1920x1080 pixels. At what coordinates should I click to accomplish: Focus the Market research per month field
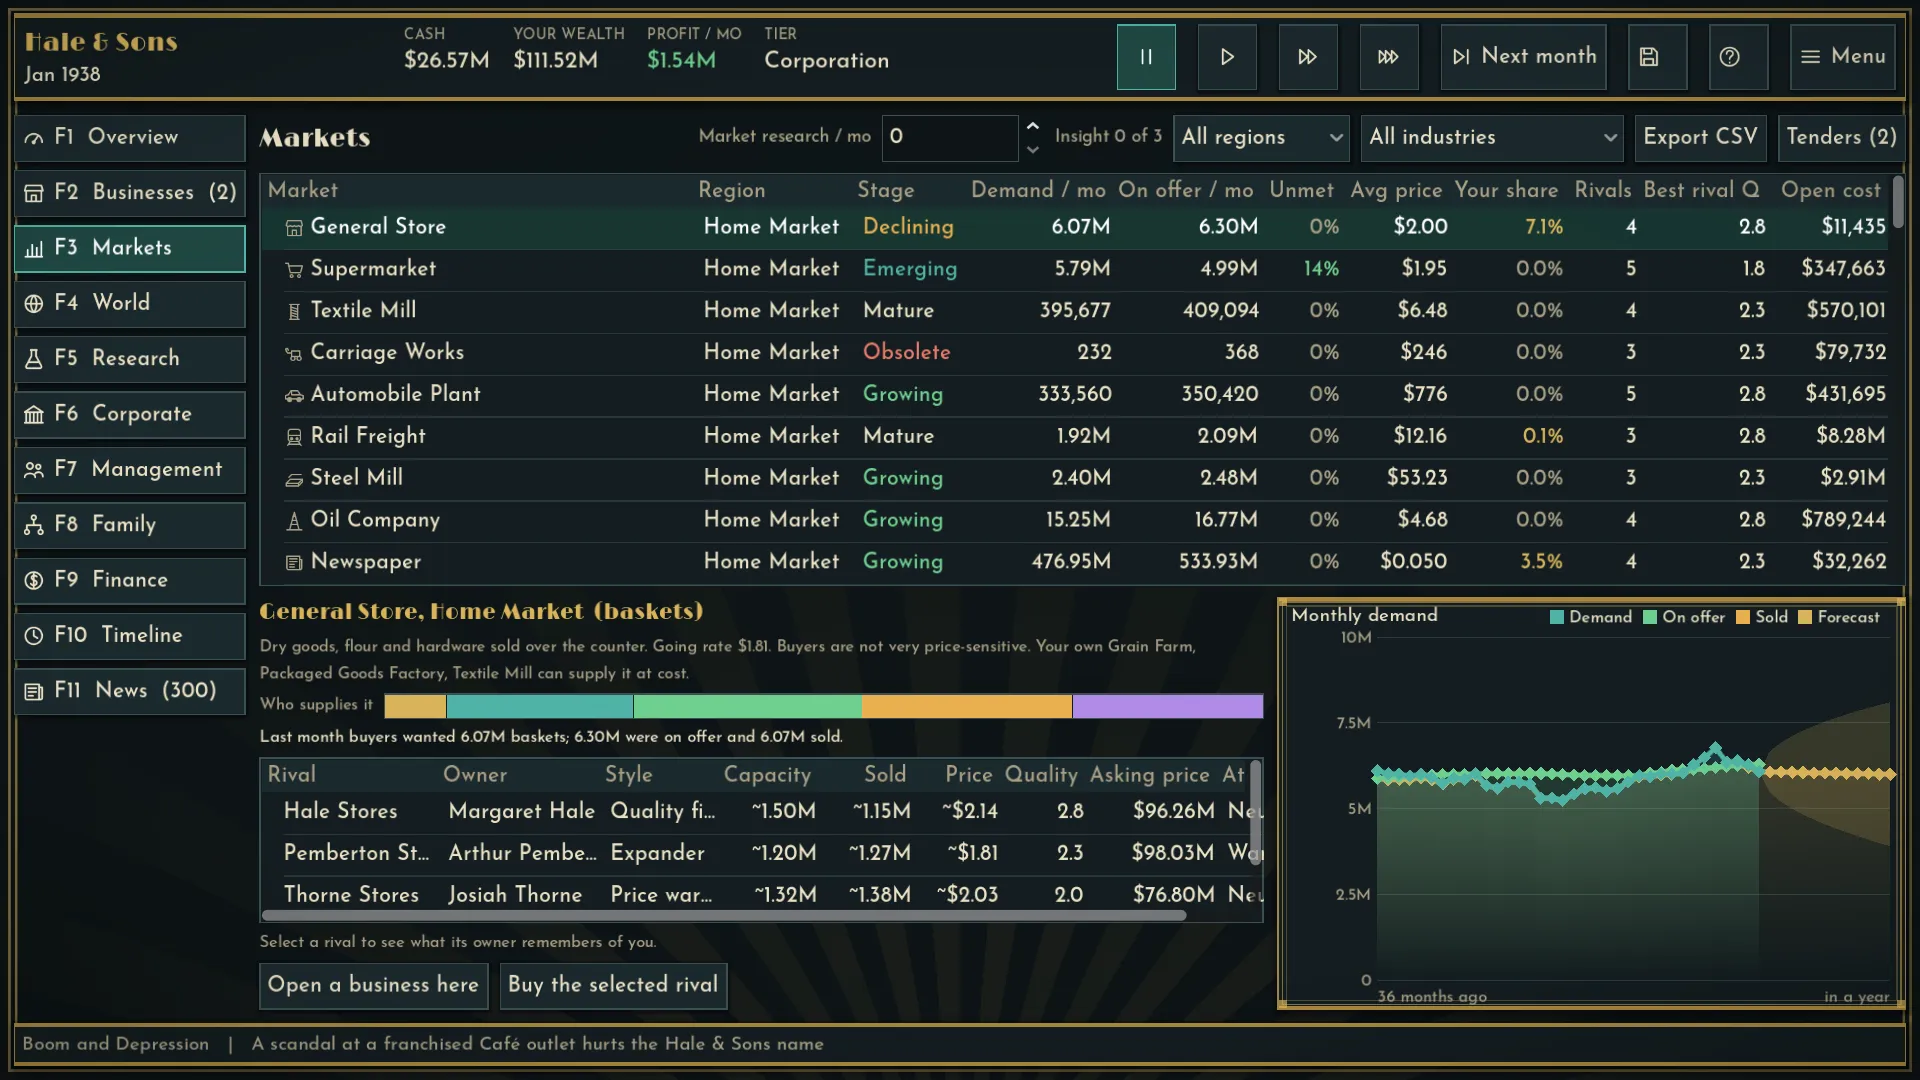coord(950,137)
